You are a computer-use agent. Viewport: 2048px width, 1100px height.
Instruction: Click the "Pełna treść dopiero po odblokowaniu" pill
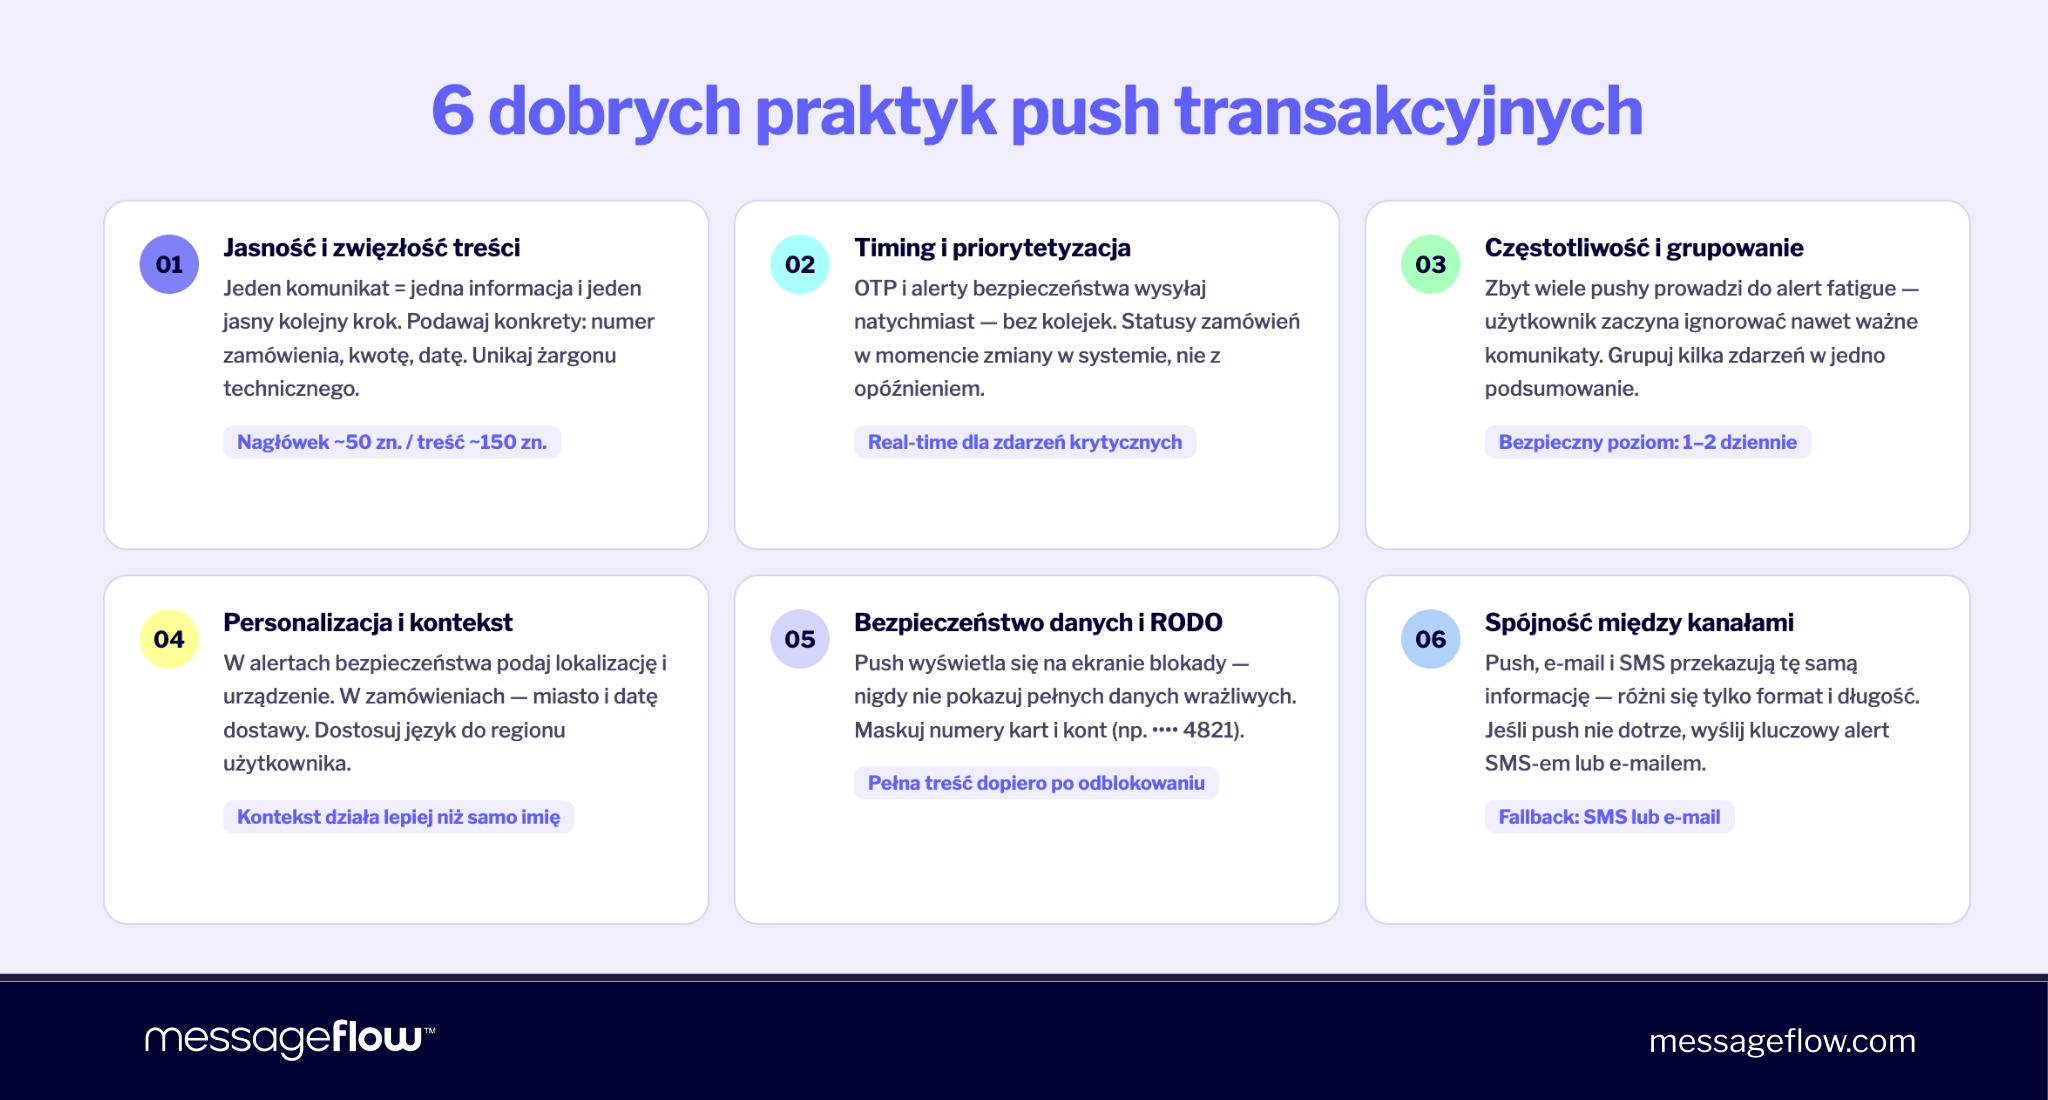tap(1035, 783)
